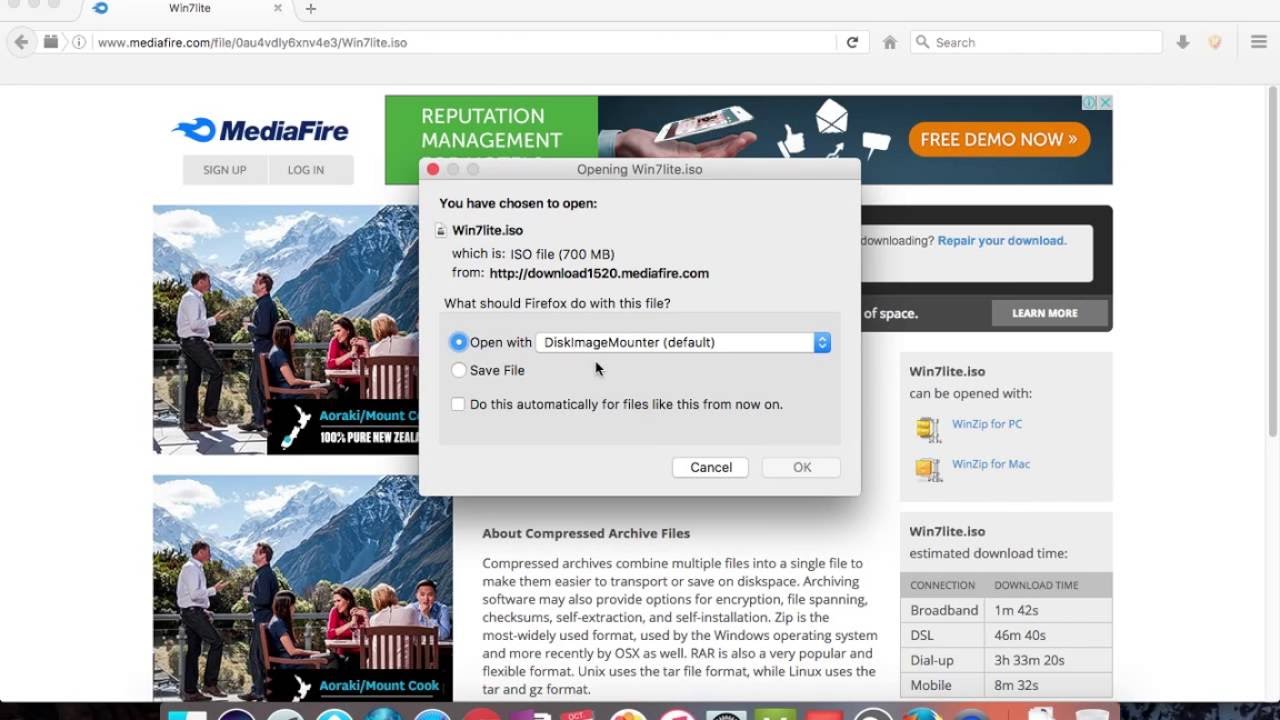1280x720 pixels.
Task: Open the upper Aoraki/Mount Cook ad image
Action: (x=286, y=330)
